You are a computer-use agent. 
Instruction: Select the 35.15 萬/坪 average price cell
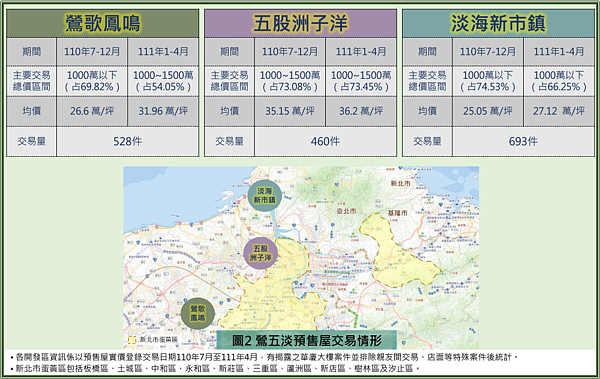(290, 111)
